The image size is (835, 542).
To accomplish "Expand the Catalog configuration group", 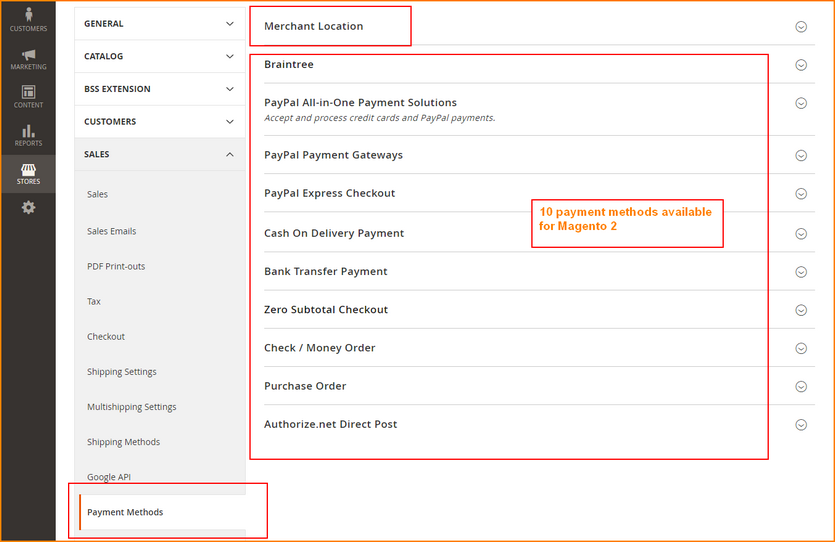I will [x=159, y=57].
